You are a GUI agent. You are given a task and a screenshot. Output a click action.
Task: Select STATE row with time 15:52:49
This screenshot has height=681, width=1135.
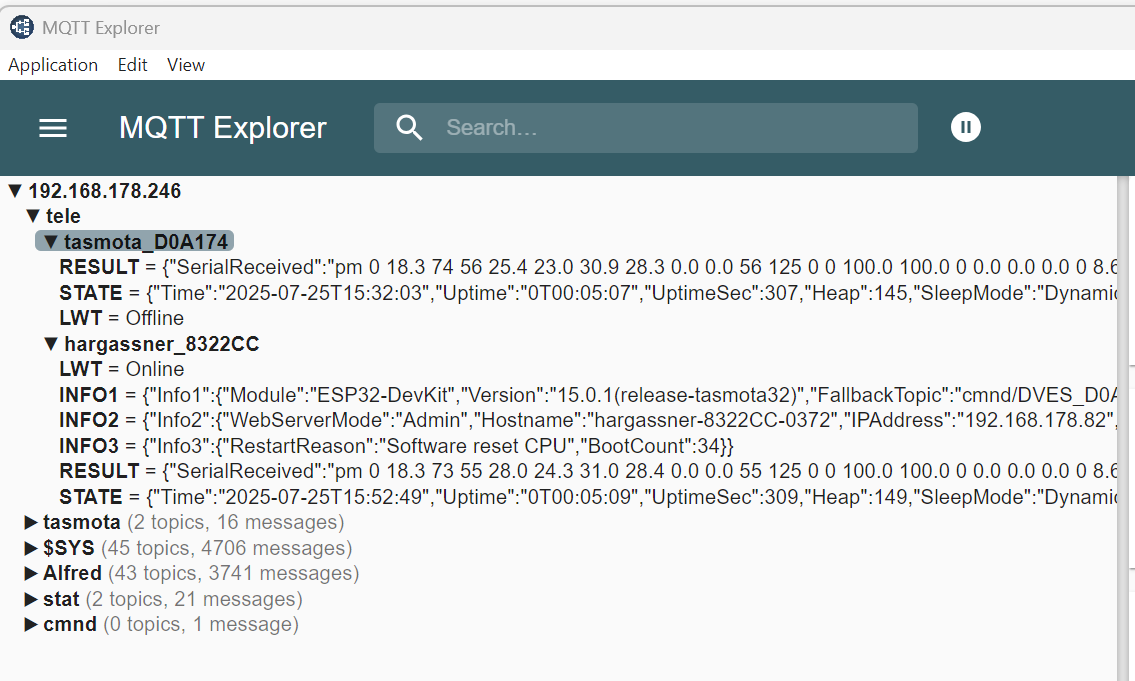(x=588, y=497)
